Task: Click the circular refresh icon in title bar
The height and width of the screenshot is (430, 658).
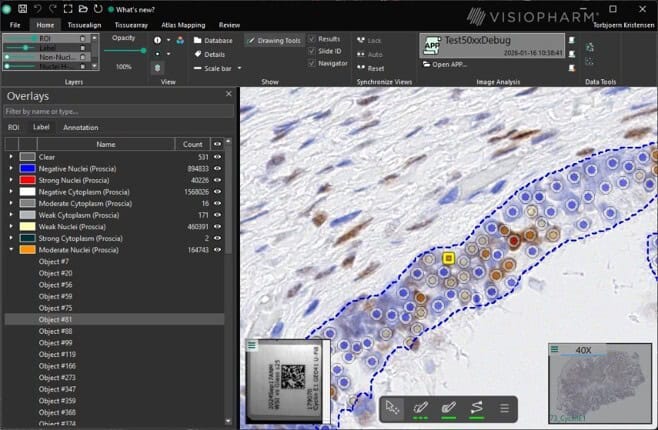Action: [x=98, y=8]
